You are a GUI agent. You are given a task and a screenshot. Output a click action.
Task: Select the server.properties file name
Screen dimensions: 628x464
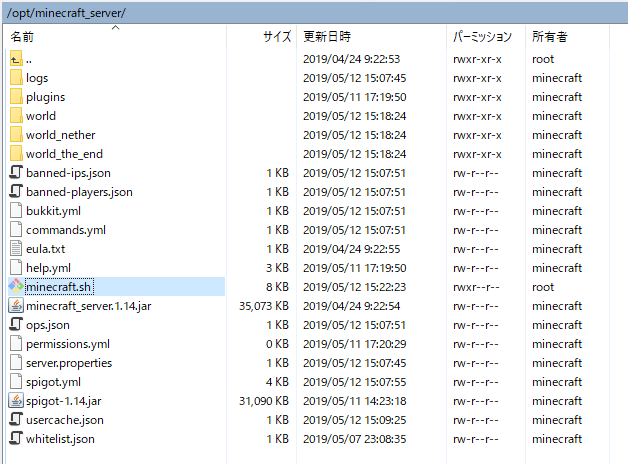pyautogui.click(x=69, y=363)
